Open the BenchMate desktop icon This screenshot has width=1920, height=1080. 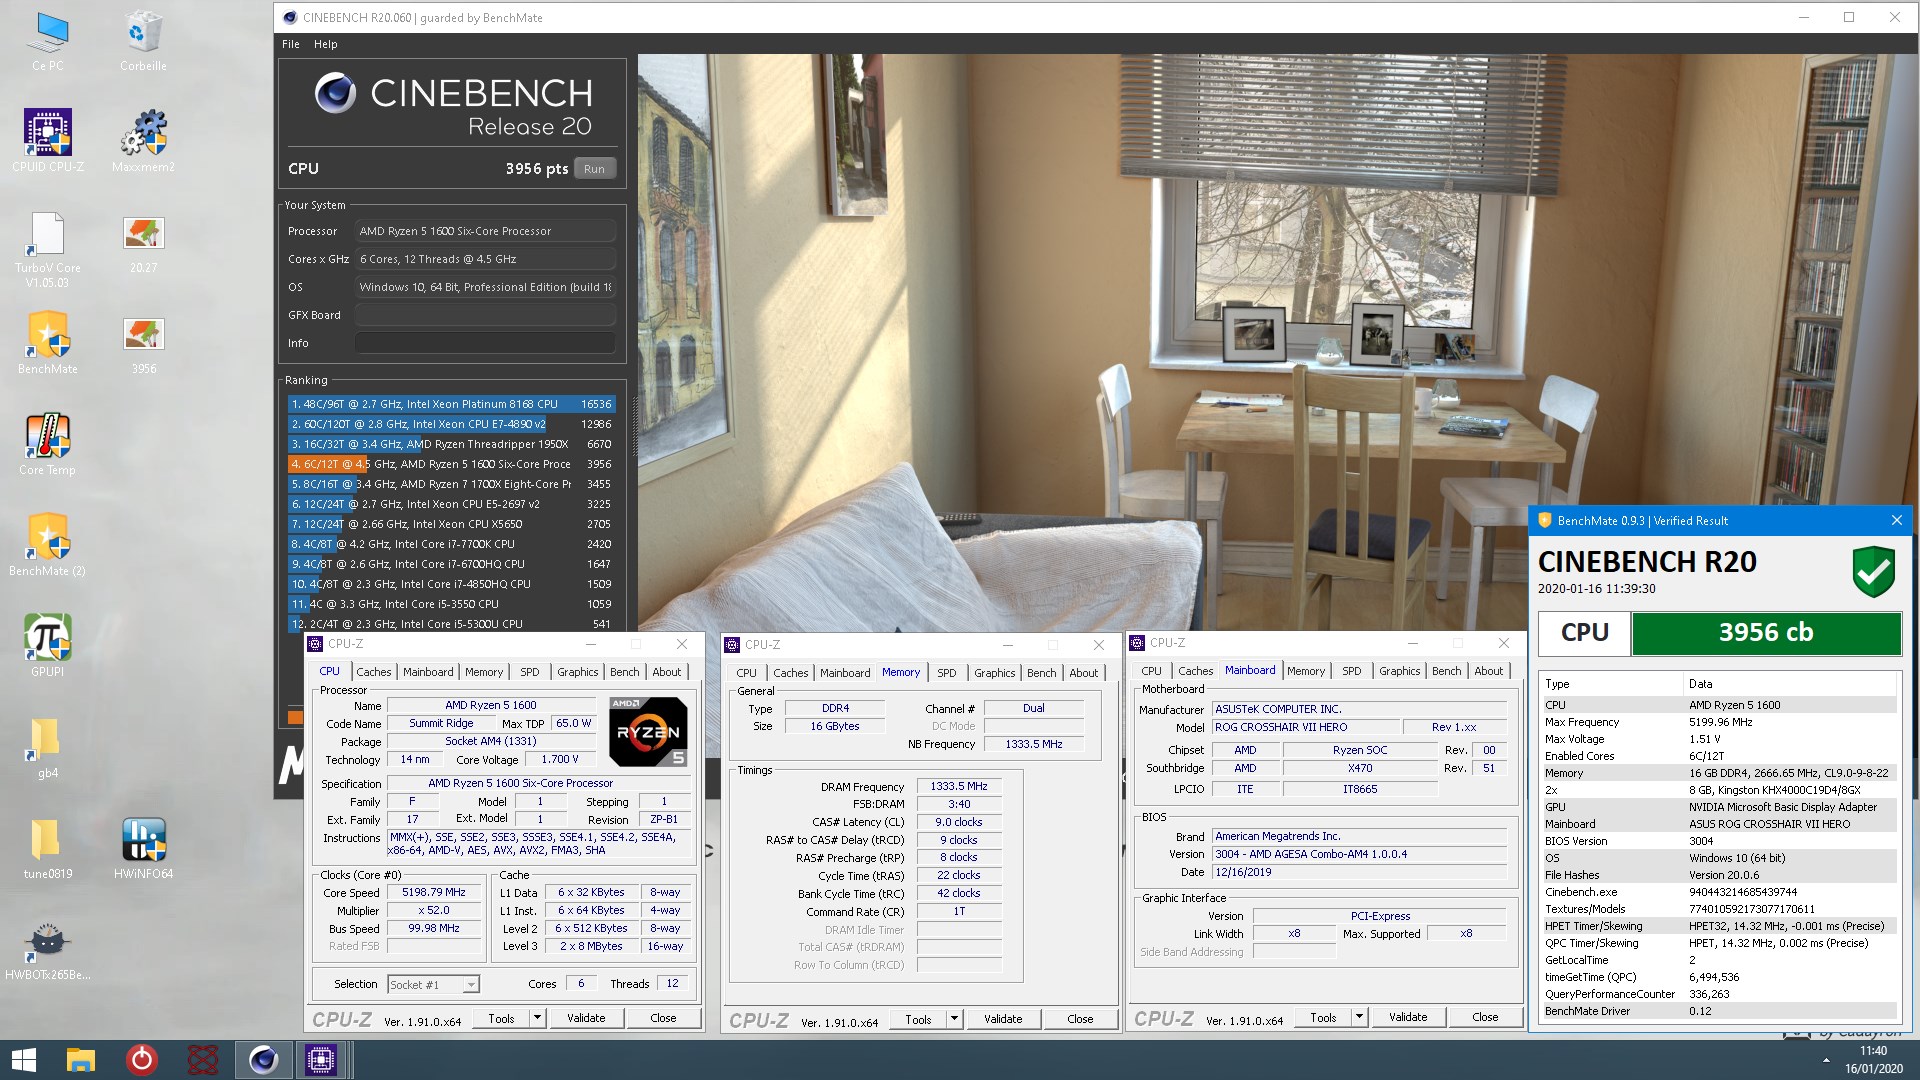tap(48, 343)
